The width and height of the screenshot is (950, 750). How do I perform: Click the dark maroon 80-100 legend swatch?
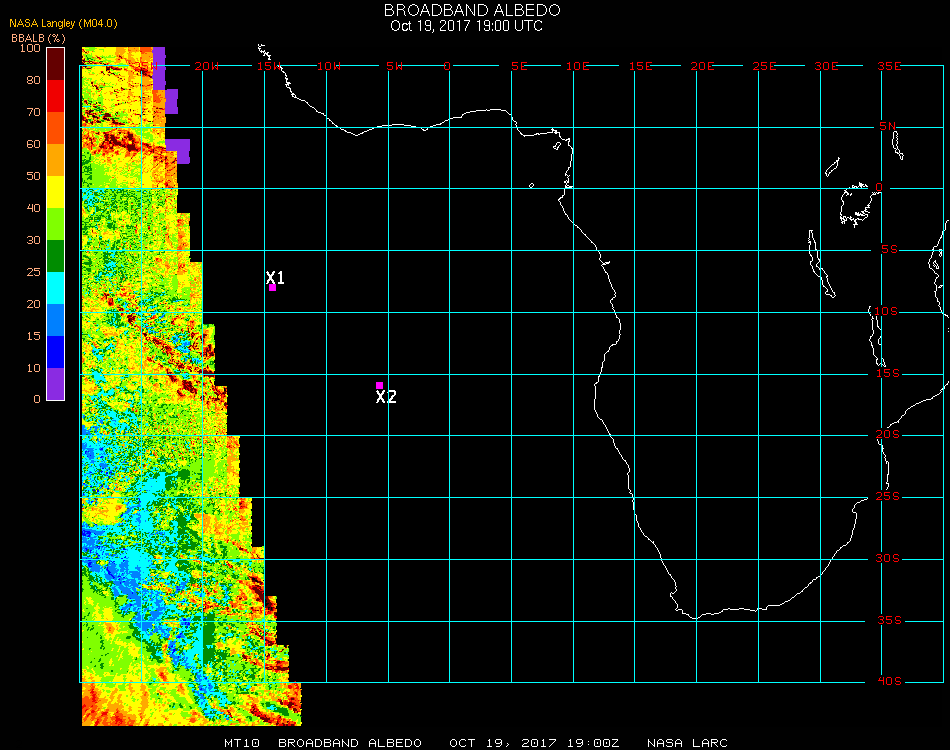pos(55,64)
